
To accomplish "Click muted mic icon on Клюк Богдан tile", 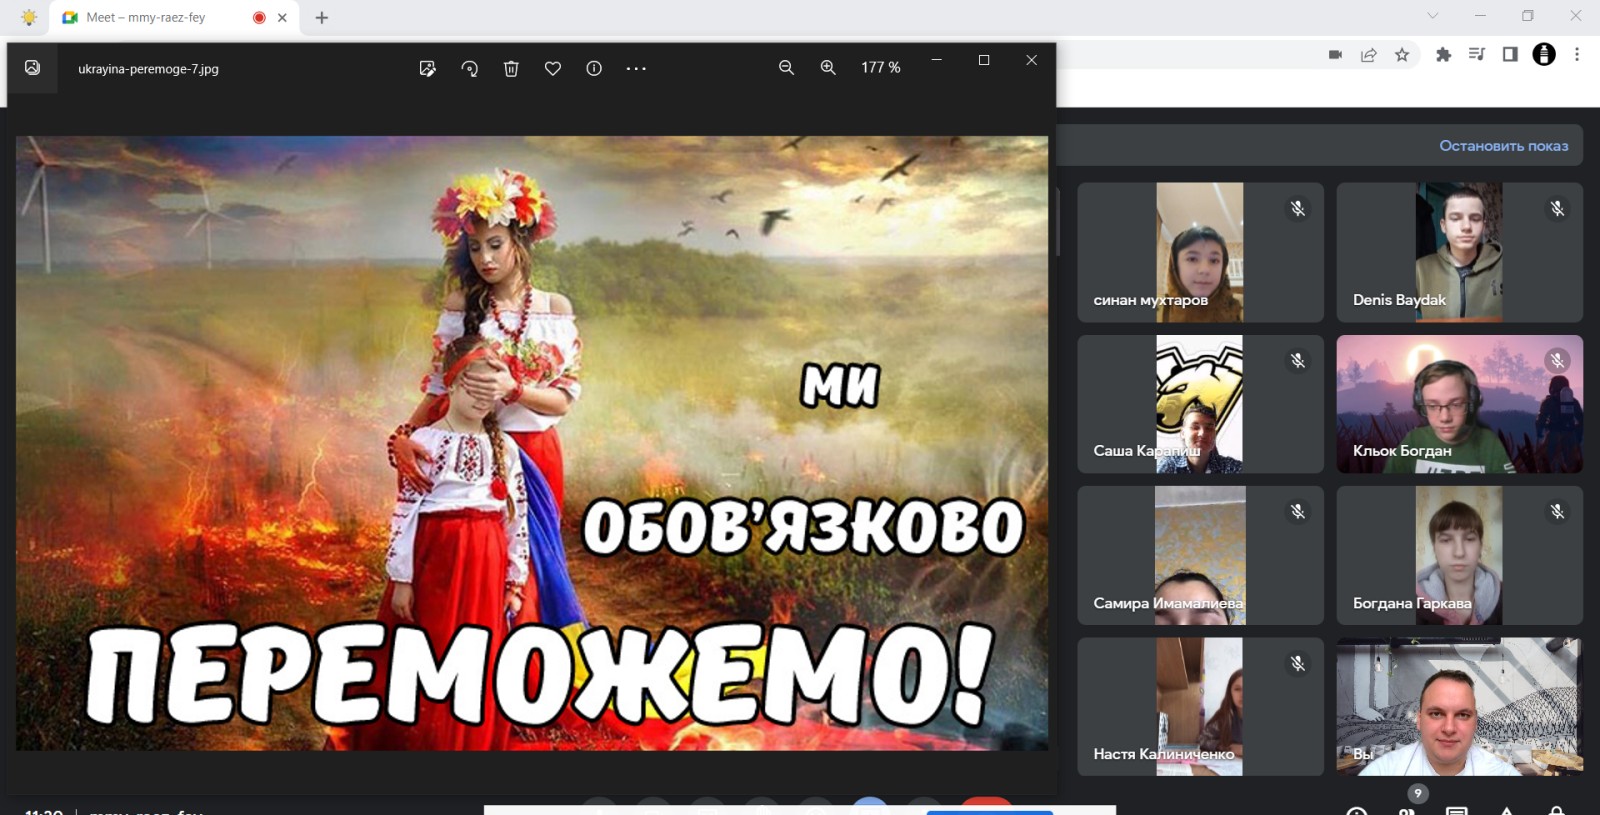I will click(x=1556, y=360).
